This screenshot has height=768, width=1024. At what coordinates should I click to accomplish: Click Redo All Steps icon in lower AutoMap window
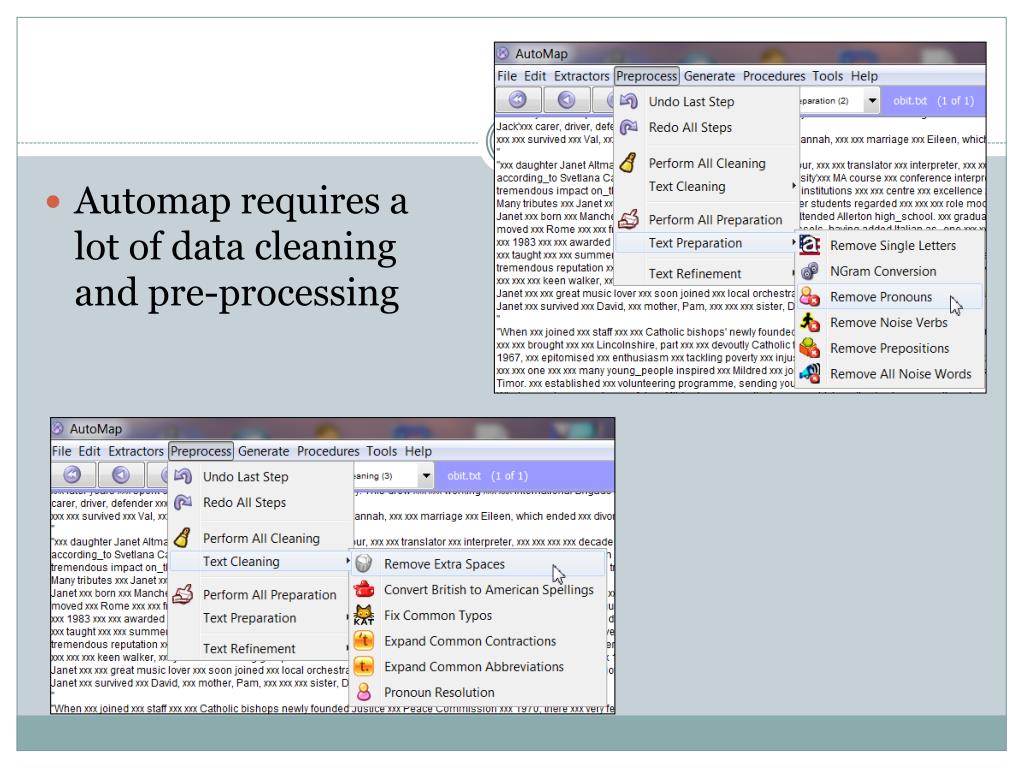183,502
